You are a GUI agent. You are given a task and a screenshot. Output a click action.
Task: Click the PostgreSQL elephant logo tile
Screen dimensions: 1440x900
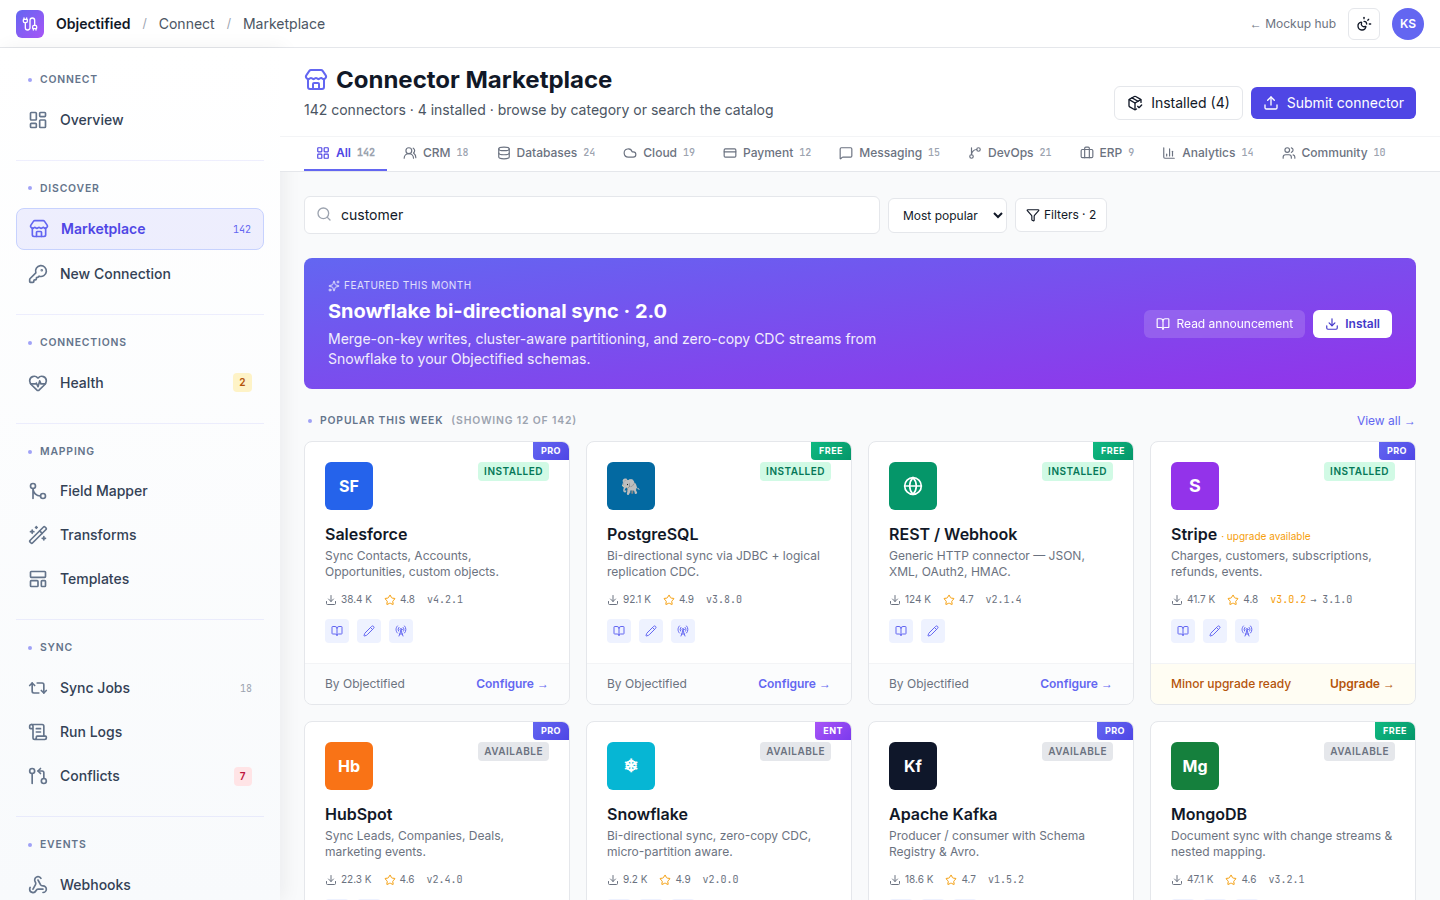point(631,486)
